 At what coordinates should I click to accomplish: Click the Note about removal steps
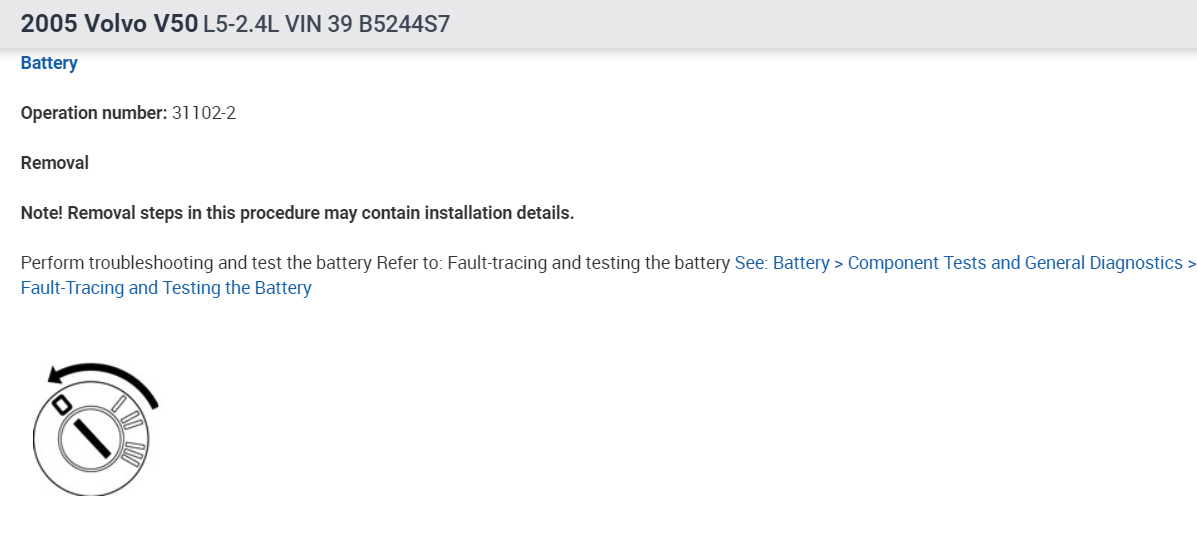click(297, 213)
